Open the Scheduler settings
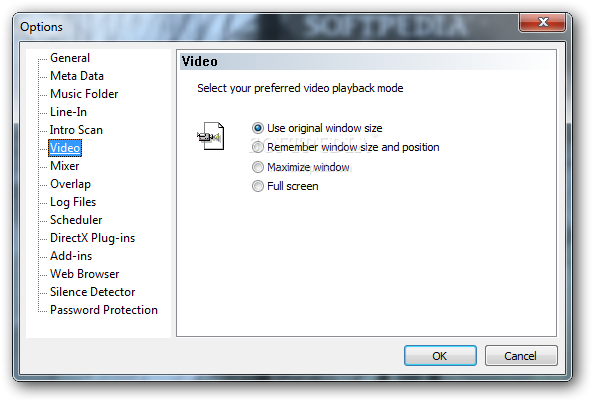Image resolution: width=593 pixels, height=402 pixels. pos(76,220)
